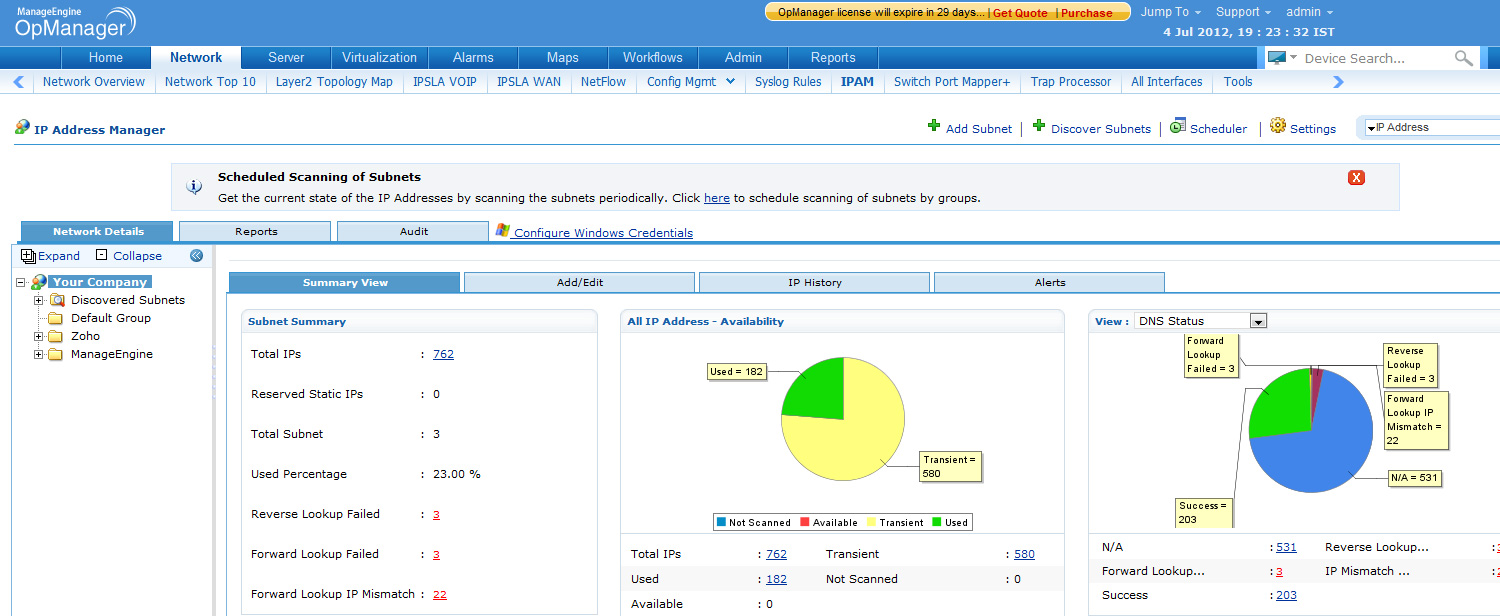Screen dimensions: 1500x616
Task: Click the Total IPs 762 link
Action: click(443, 354)
